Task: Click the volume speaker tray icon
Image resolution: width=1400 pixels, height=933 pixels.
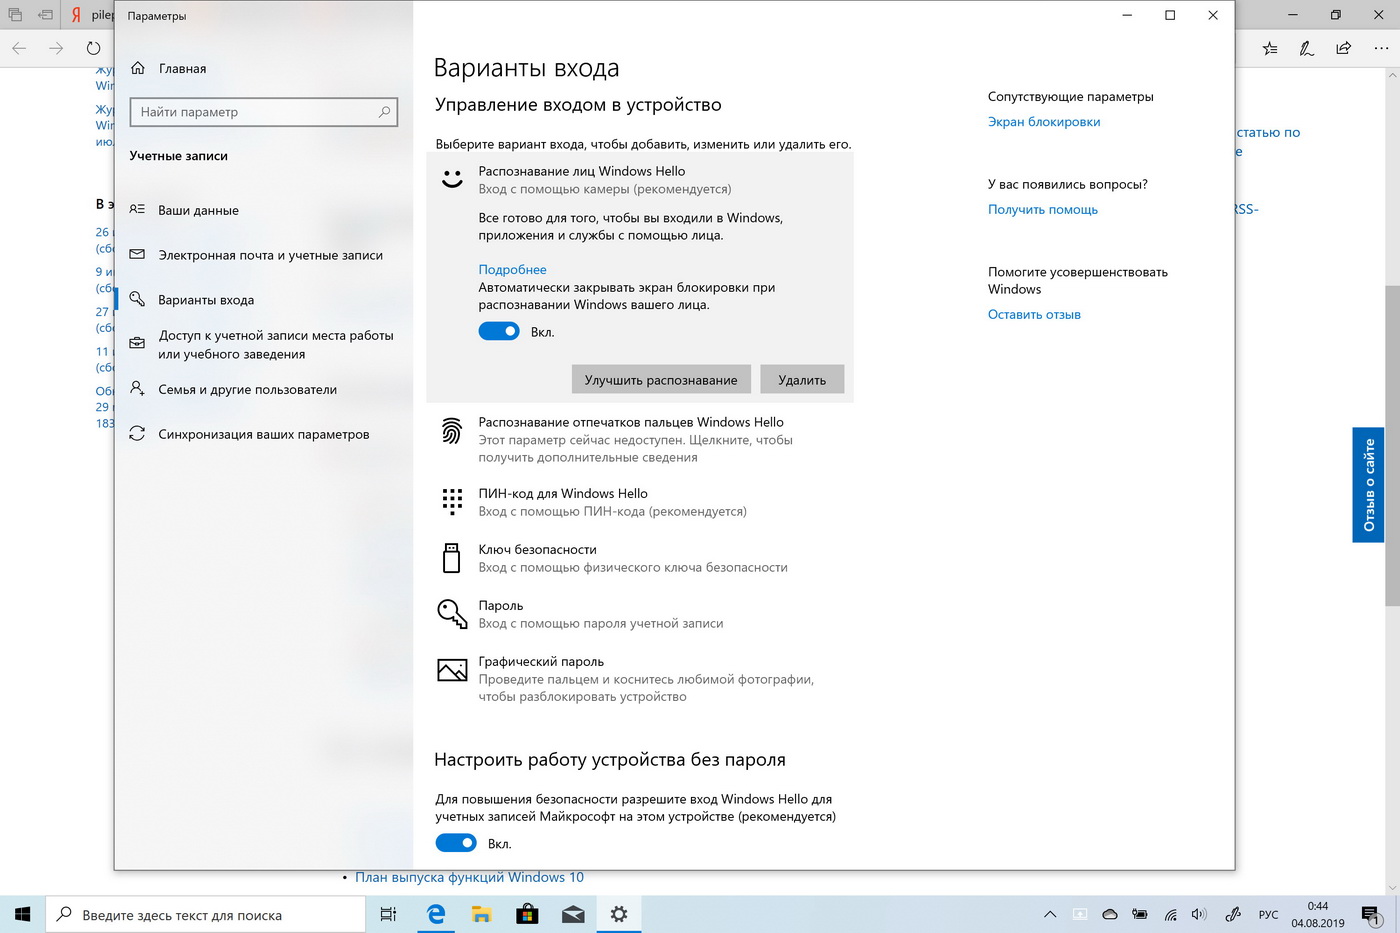Action: pos(1199,914)
